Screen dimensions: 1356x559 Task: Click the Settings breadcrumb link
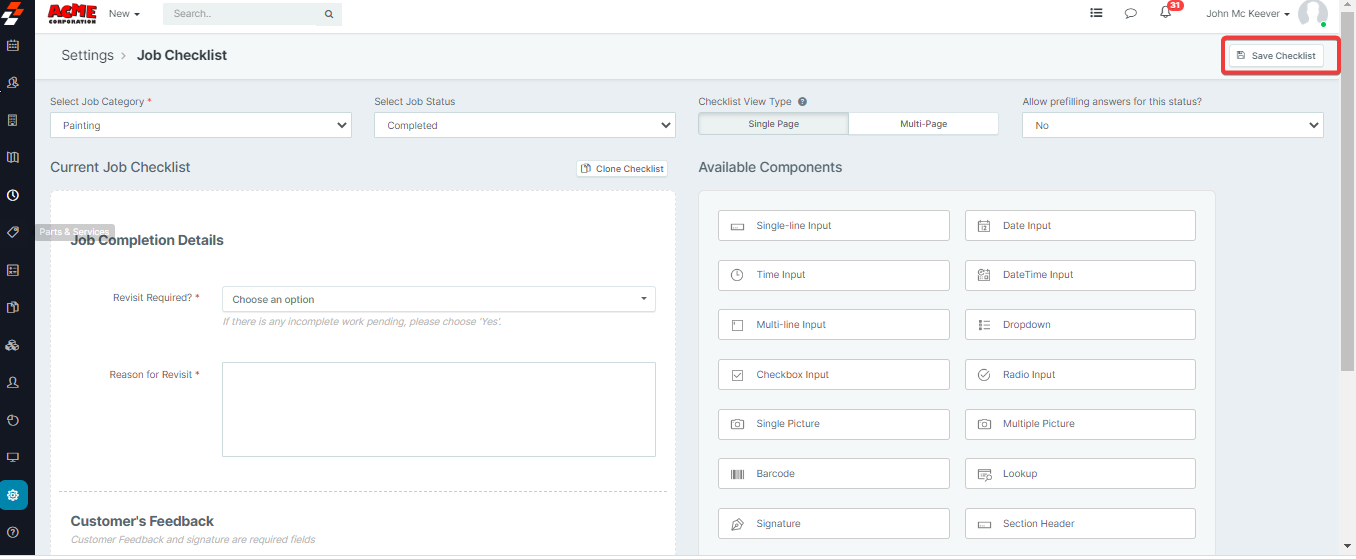point(87,56)
